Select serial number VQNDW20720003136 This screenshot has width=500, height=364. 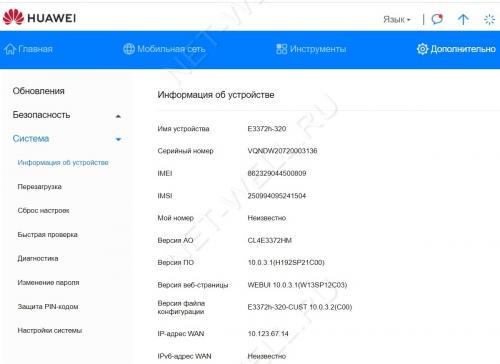pos(282,151)
